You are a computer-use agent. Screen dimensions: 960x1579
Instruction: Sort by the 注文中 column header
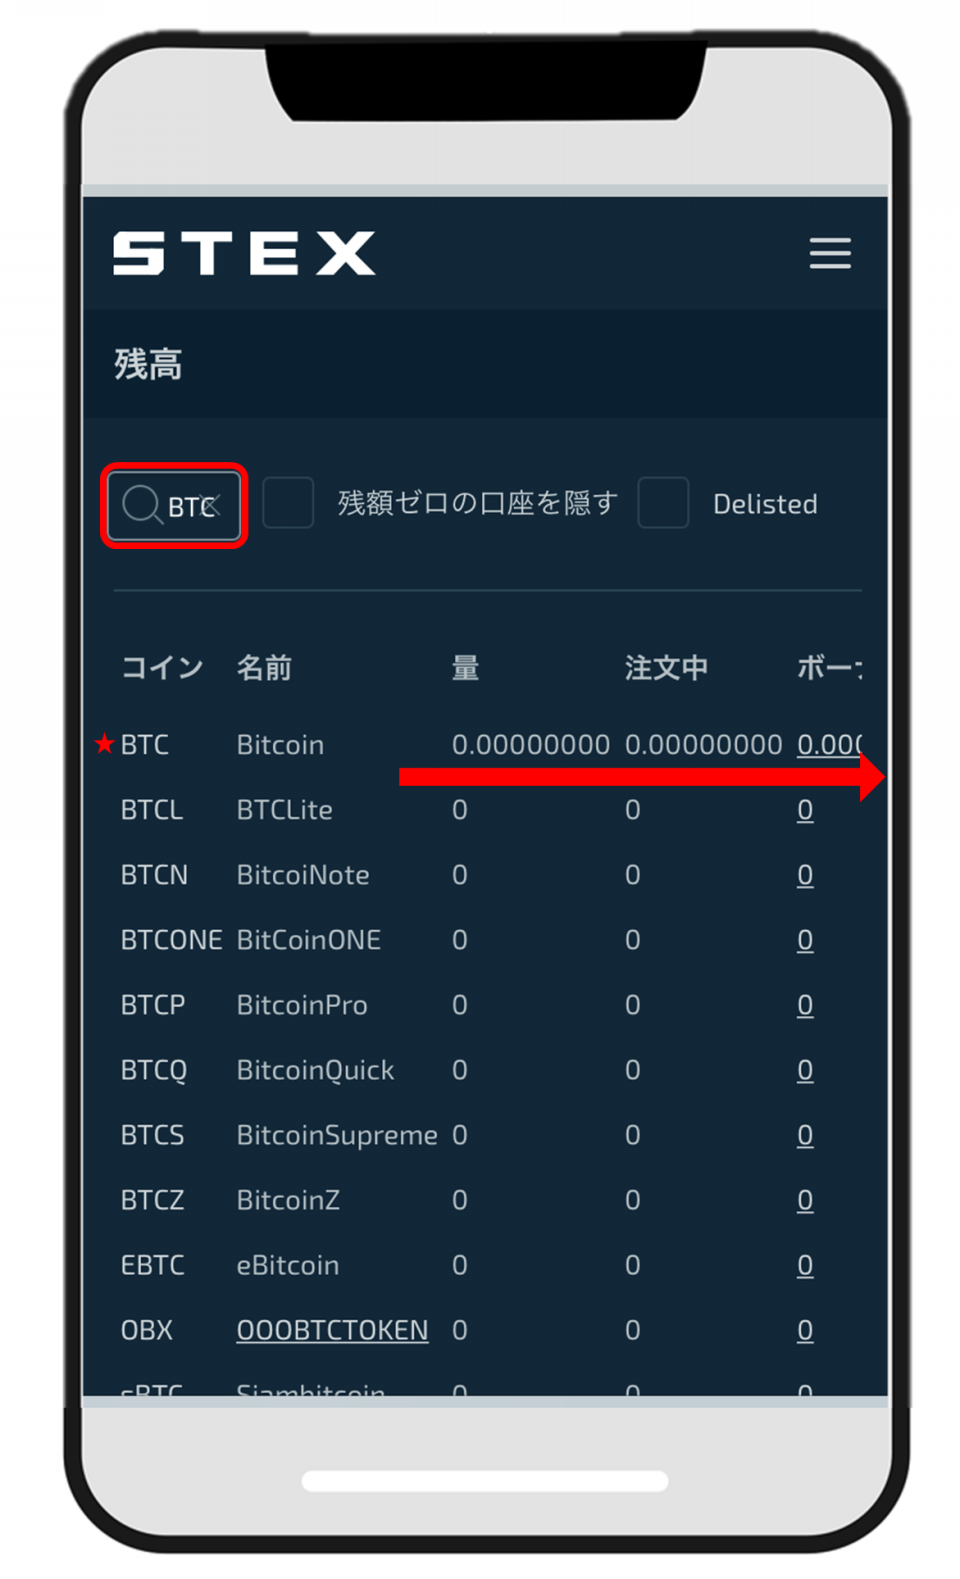click(x=666, y=668)
